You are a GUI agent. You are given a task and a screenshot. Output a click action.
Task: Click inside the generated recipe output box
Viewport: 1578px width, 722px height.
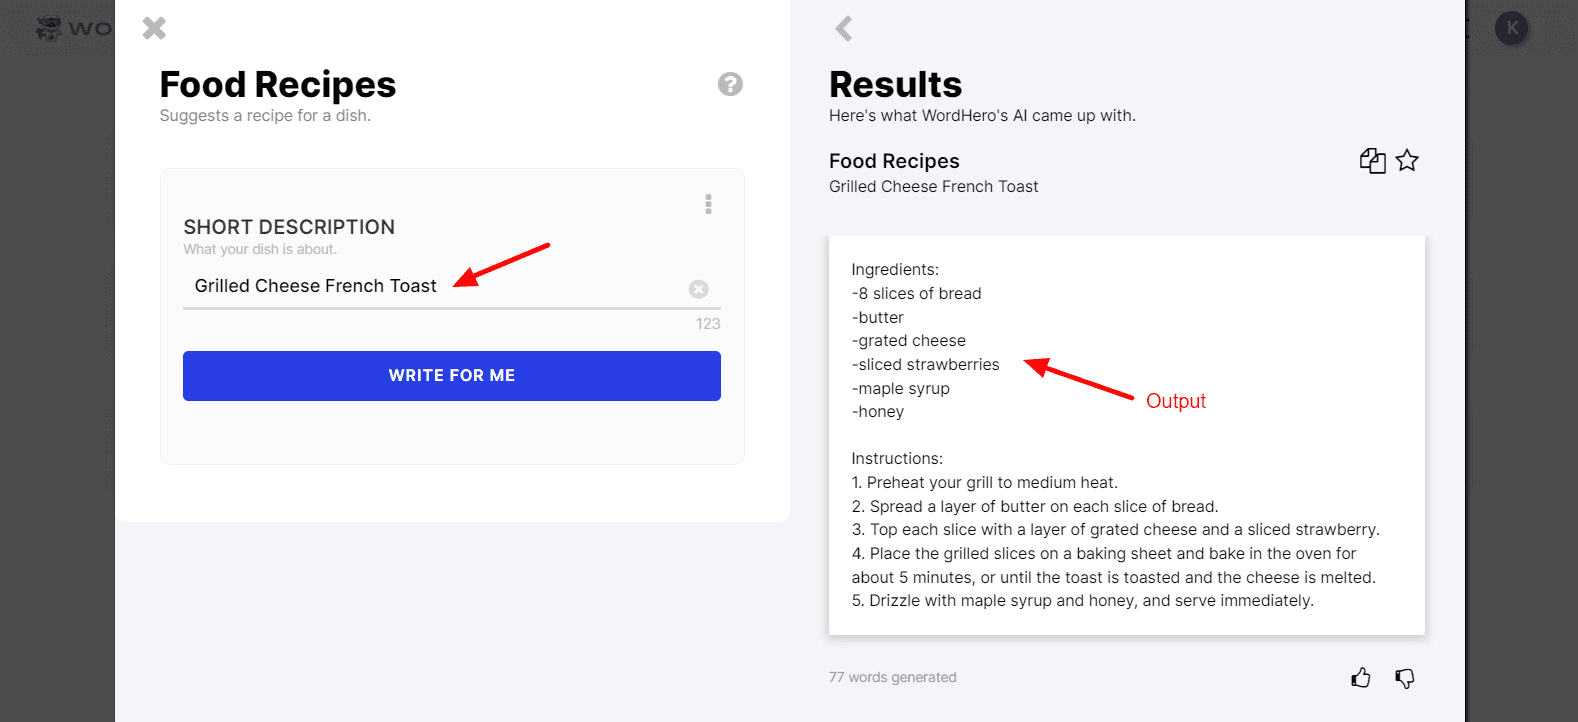1126,435
